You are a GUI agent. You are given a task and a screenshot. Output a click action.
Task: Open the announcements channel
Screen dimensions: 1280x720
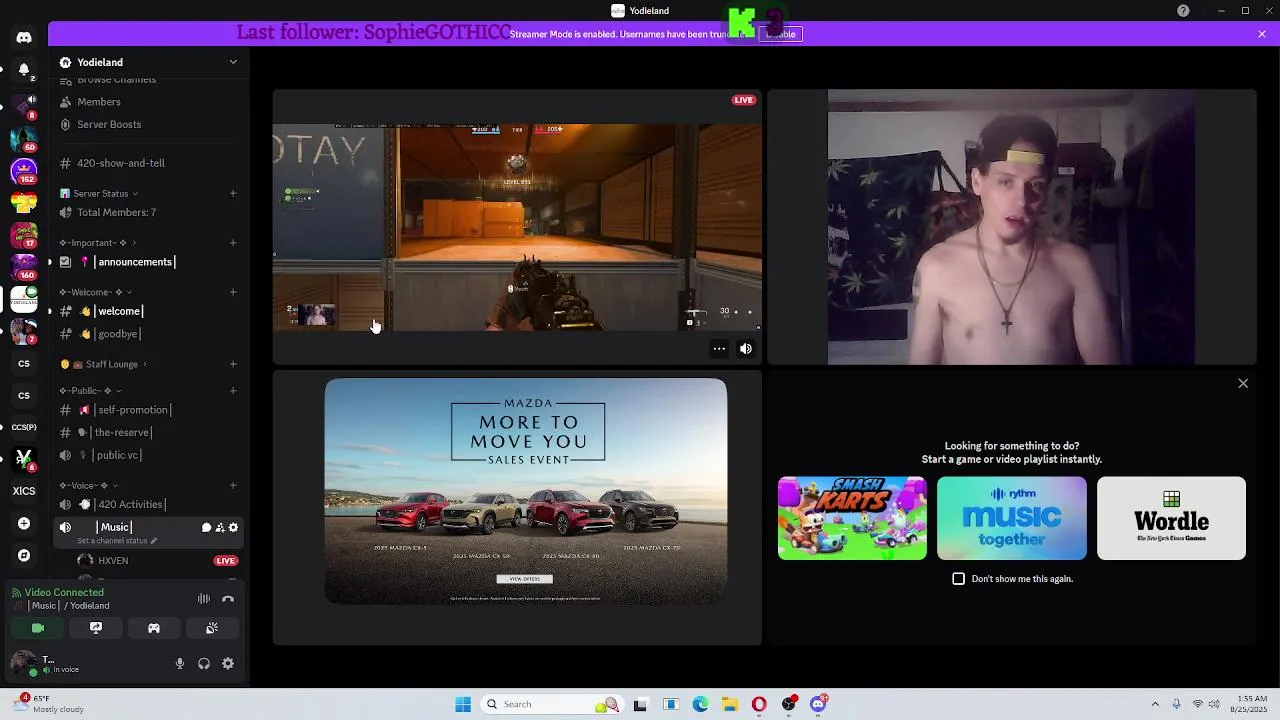(148, 262)
